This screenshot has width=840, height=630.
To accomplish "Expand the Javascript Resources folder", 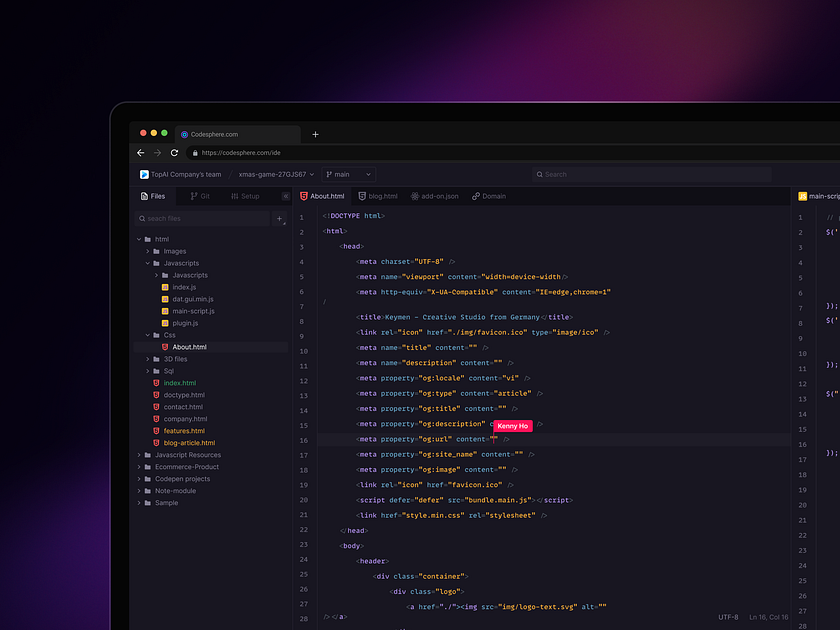I will pyautogui.click(x=139, y=455).
